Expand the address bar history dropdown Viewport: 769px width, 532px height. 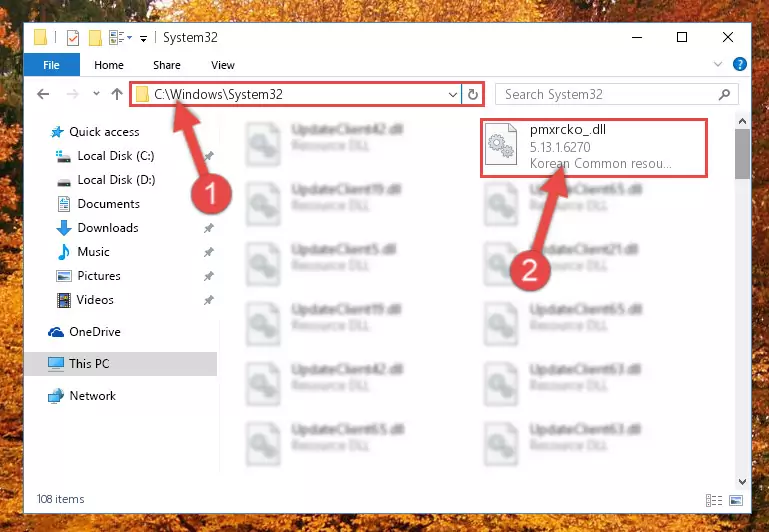point(453,94)
